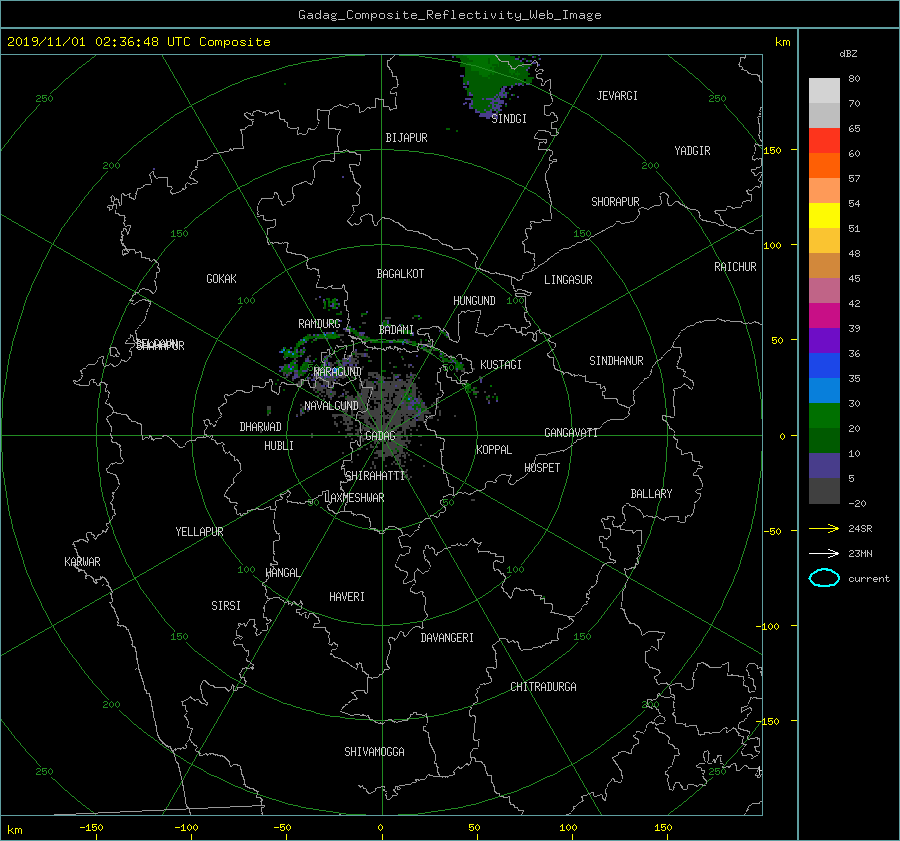Click the HANGAL city label
This screenshot has height=841, width=900.
tap(282, 573)
